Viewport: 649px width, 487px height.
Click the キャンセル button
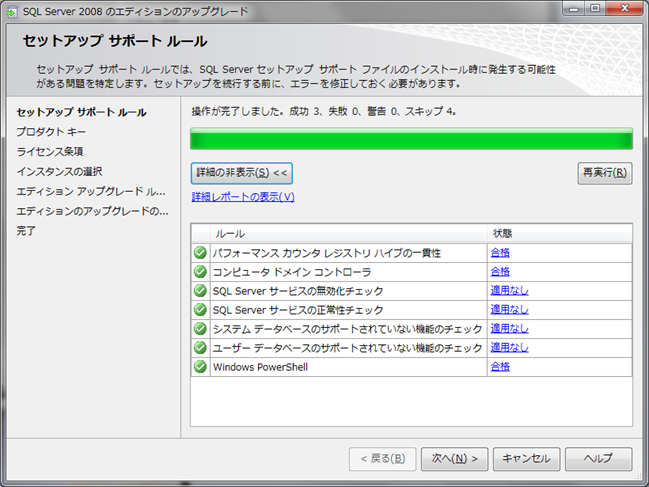(x=526, y=459)
